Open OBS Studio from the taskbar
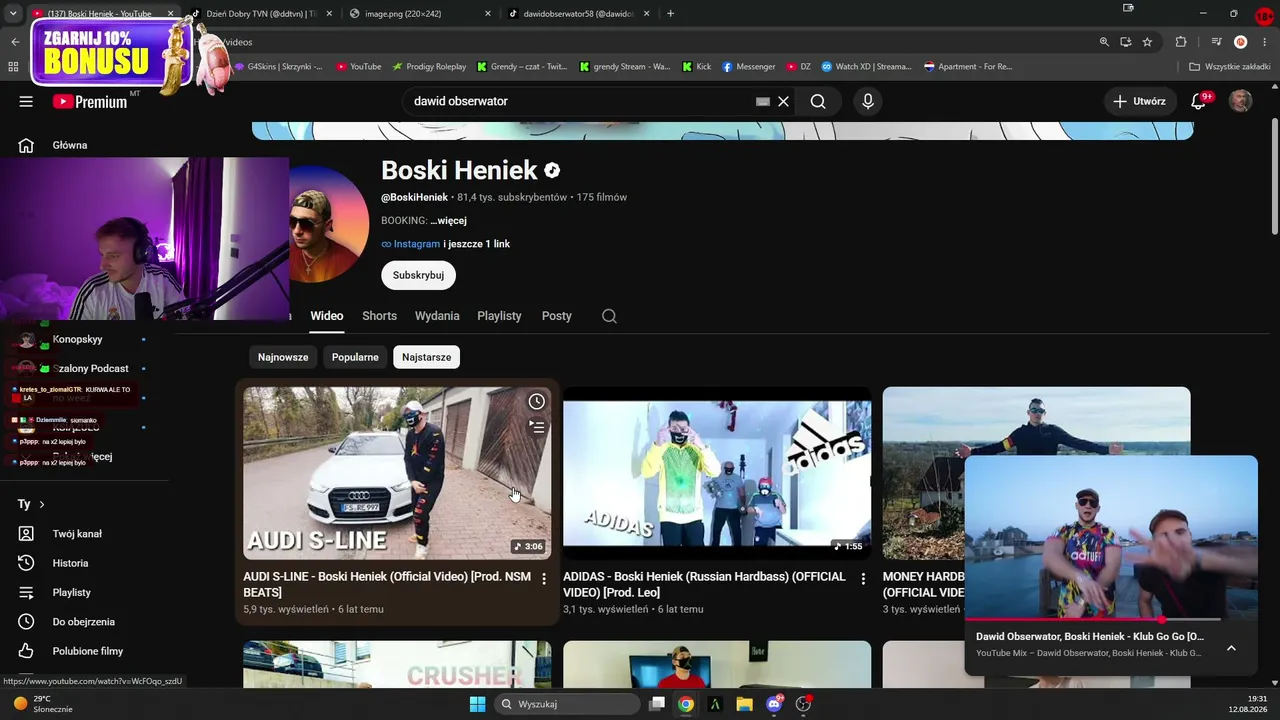This screenshot has height=720, width=1280. coord(803,704)
